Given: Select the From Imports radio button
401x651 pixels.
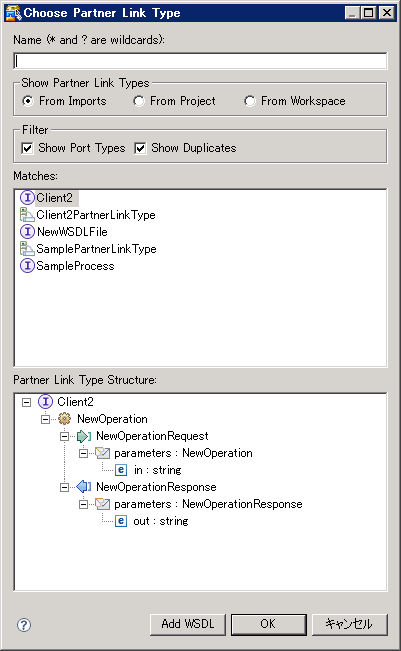Looking at the screenshot, I should point(28,101).
